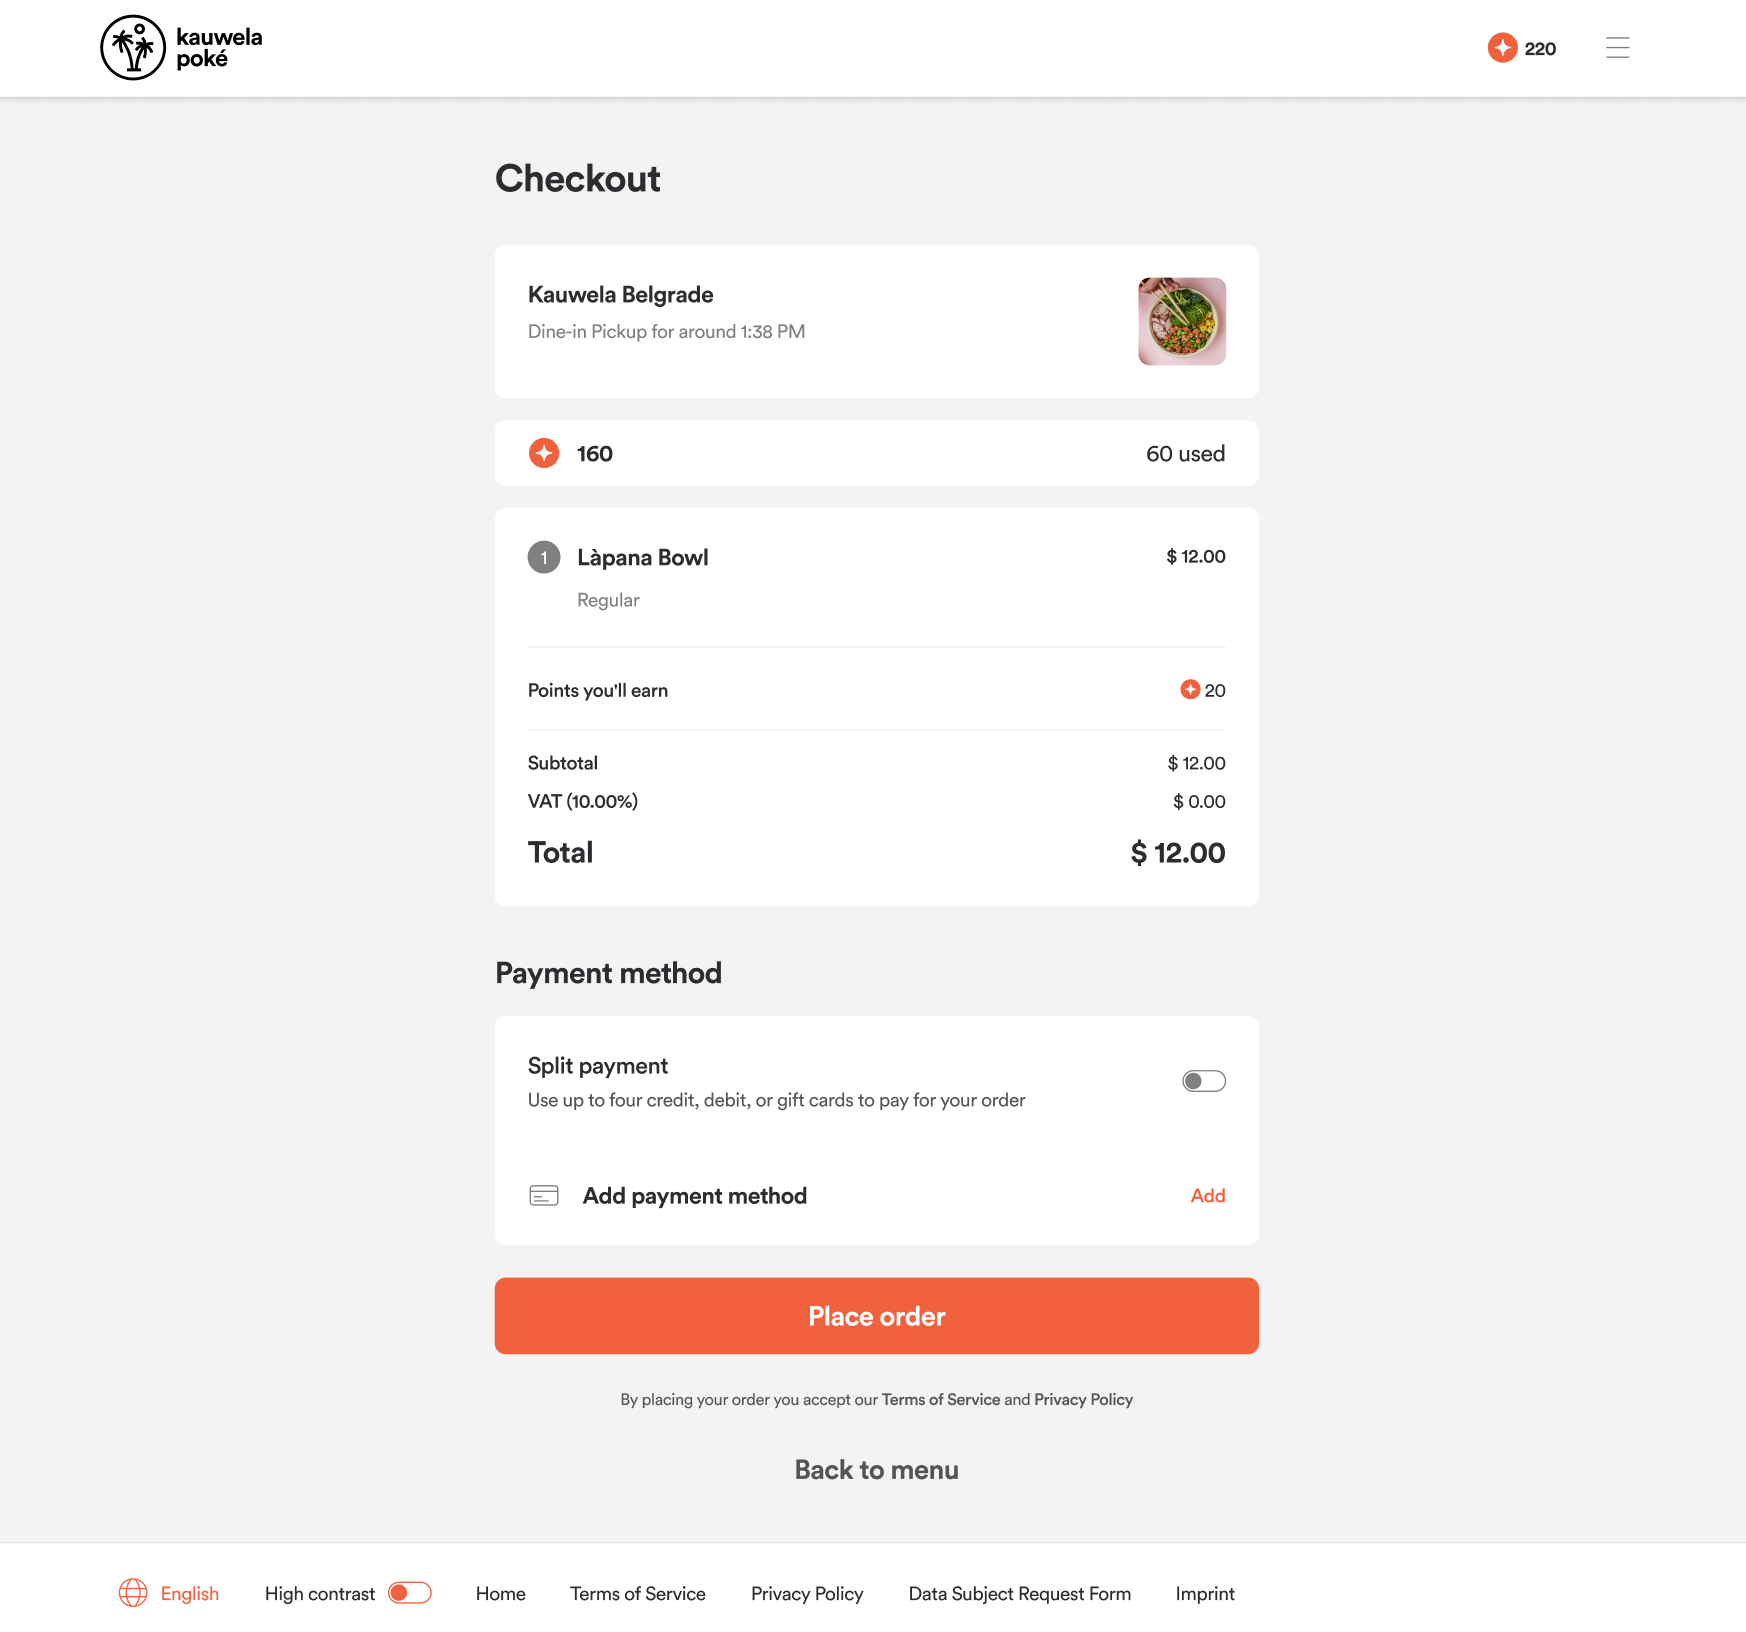Click the Kauwela Poké palm tree logo

(133, 47)
